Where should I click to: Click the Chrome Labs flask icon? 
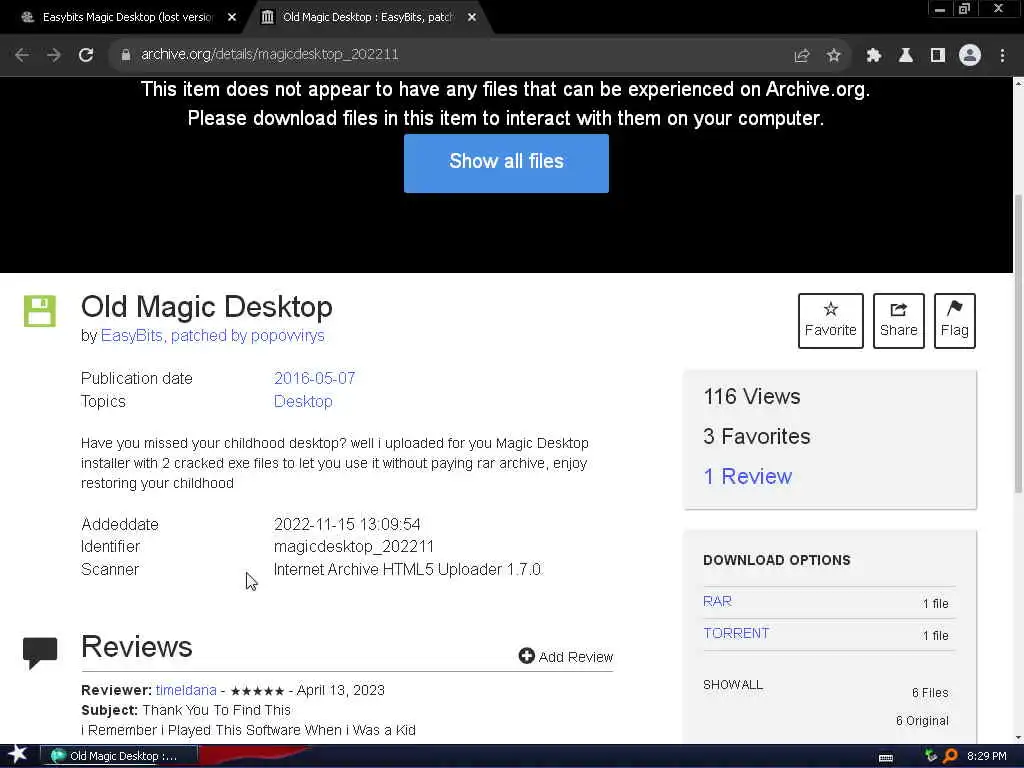point(906,56)
